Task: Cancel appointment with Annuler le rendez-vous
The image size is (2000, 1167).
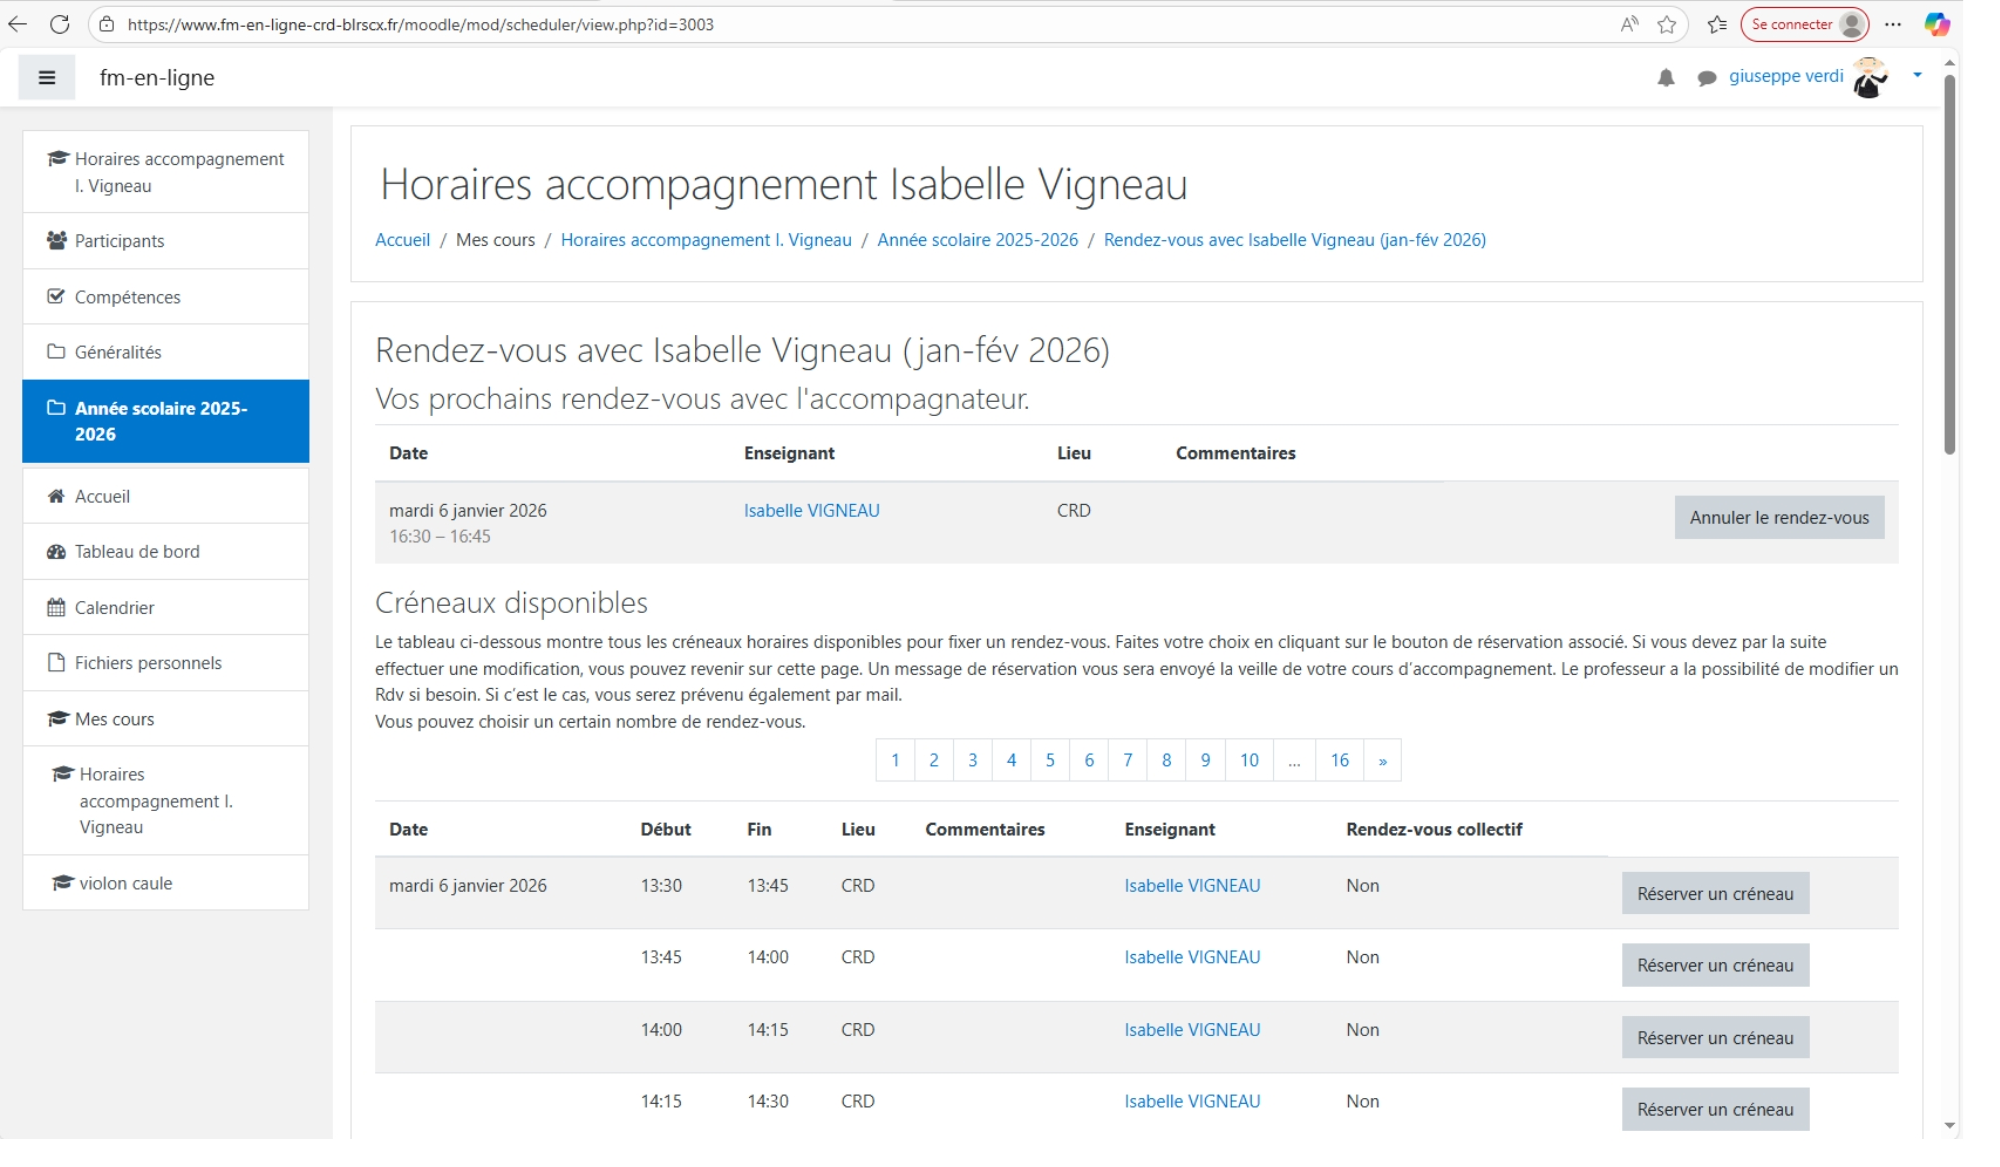Action: [x=1778, y=518]
